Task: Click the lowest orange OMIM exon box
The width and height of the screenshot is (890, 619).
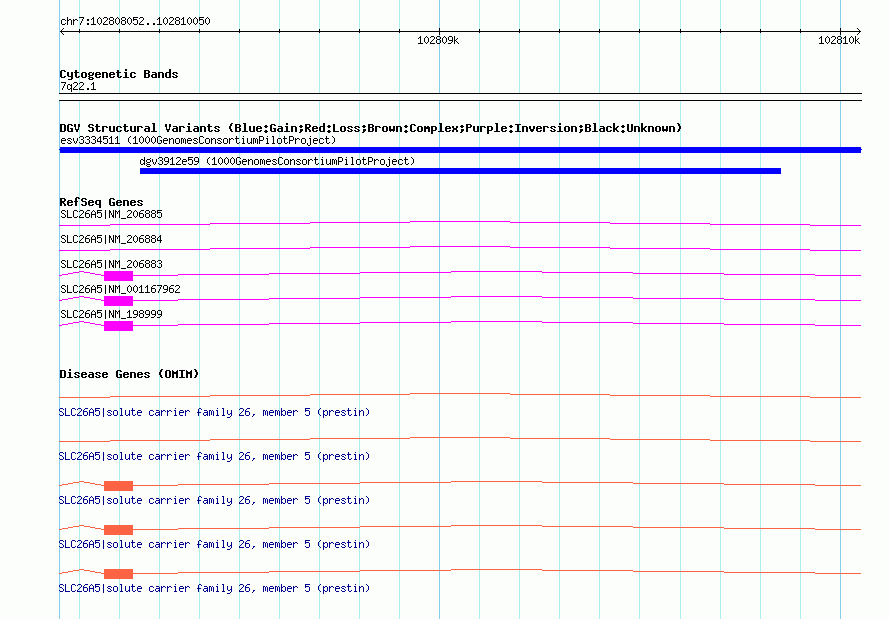Action: [x=119, y=574]
